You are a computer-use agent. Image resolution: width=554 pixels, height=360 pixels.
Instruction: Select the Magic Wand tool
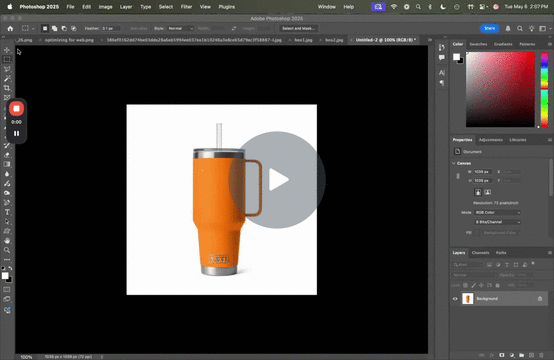pyautogui.click(x=7, y=78)
